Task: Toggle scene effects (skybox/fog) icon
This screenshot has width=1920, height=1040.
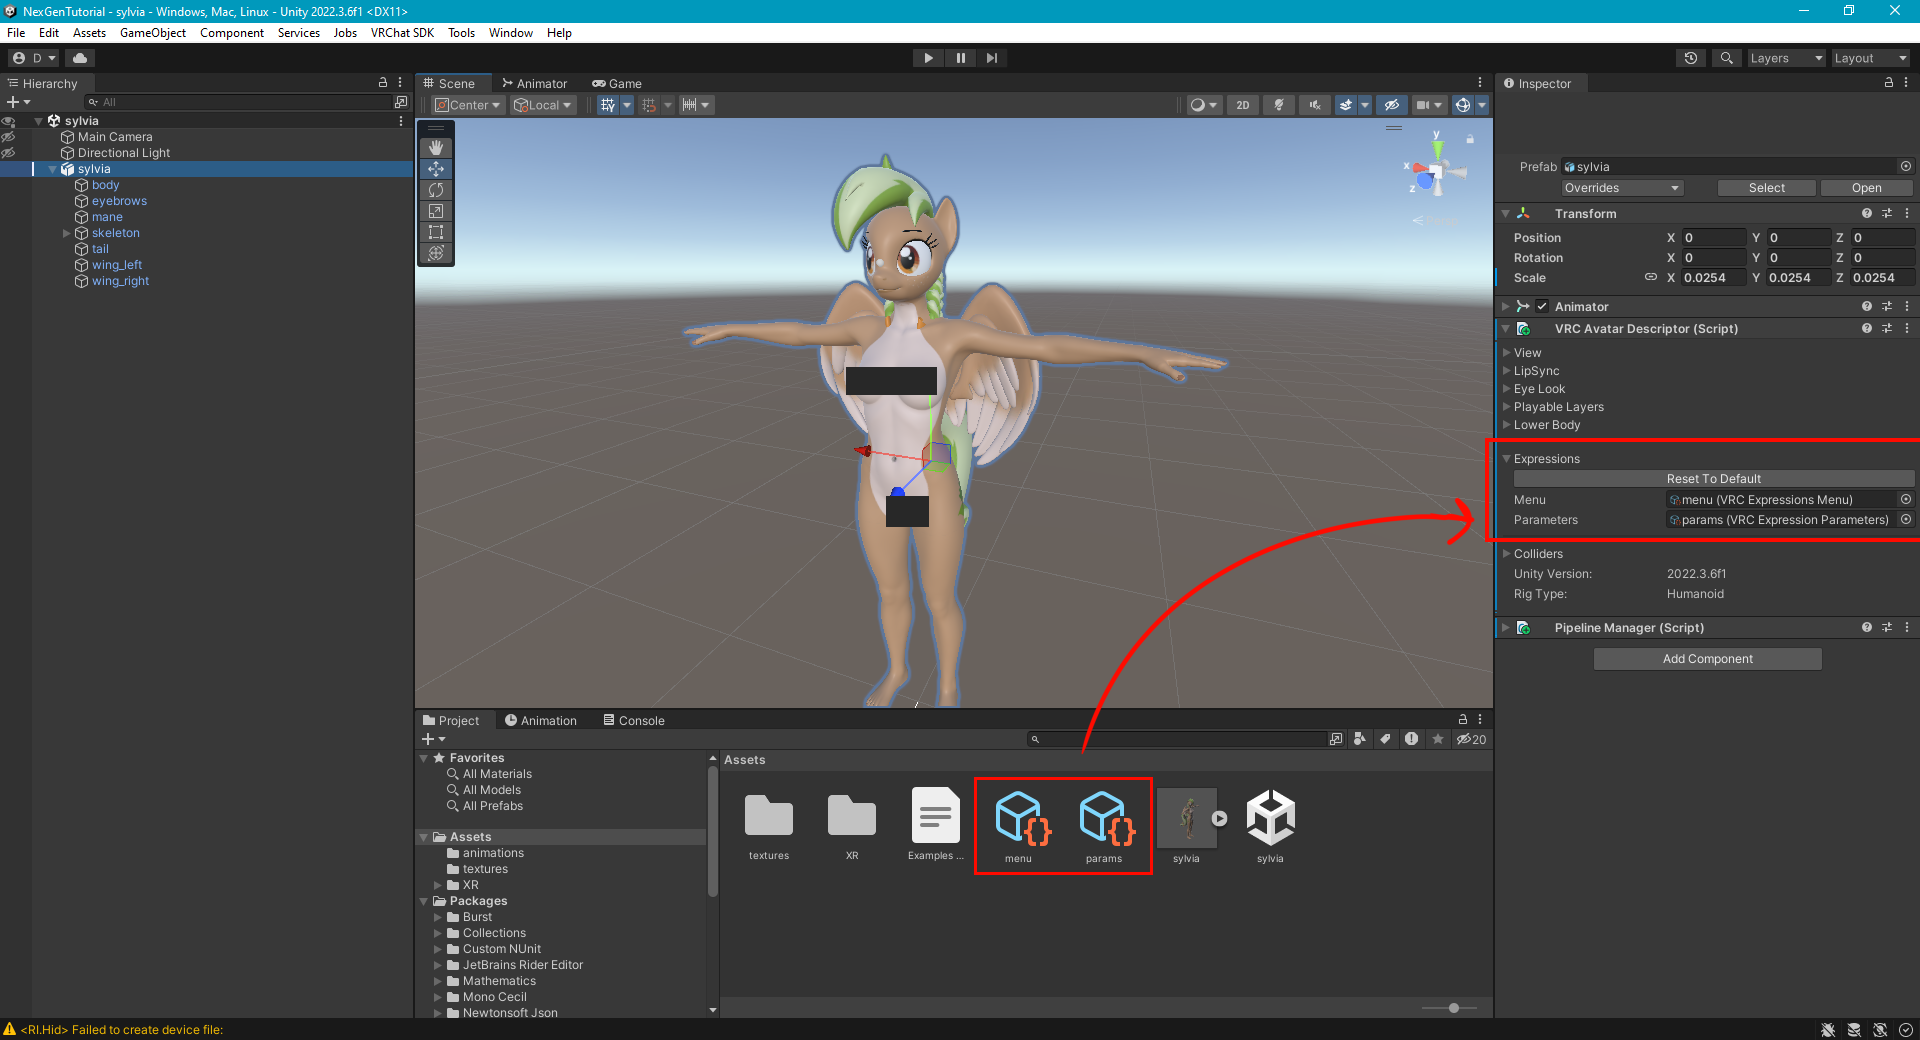Action: pos(1346,105)
